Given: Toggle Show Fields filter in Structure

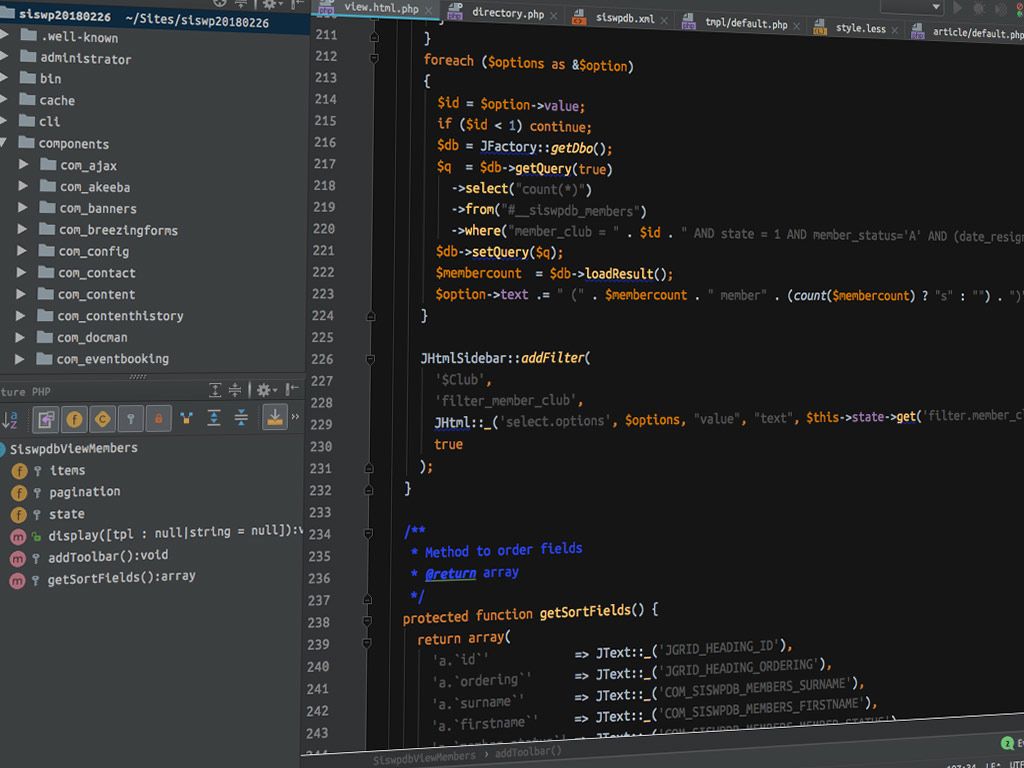Looking at the screenshot, I should [x=74, y=419].
